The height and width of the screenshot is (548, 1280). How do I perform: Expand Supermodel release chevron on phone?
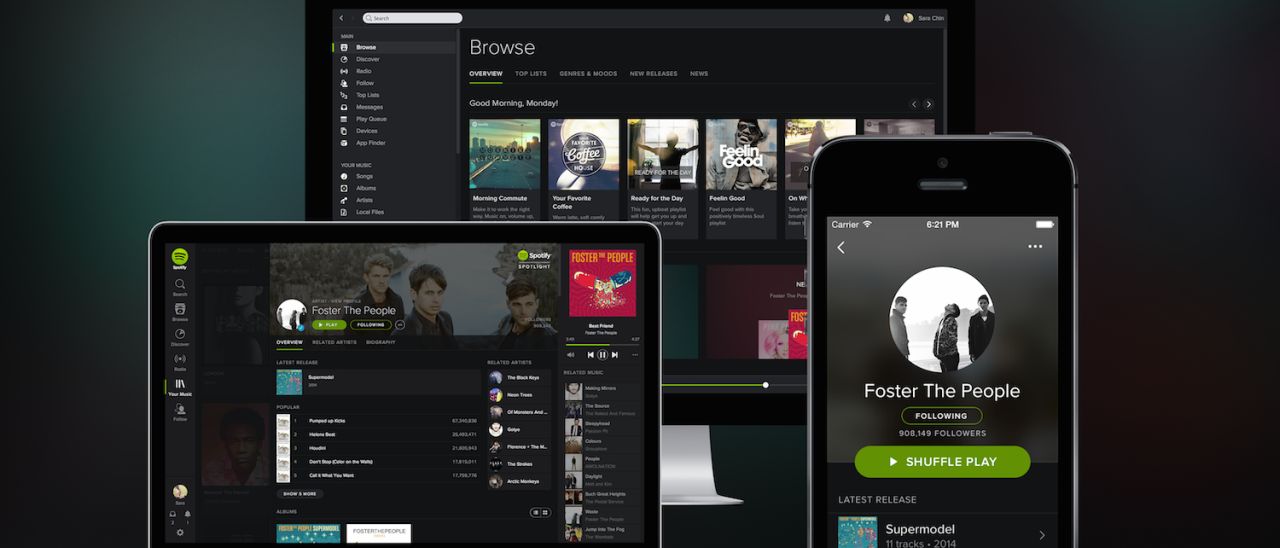click(1041, 536)
